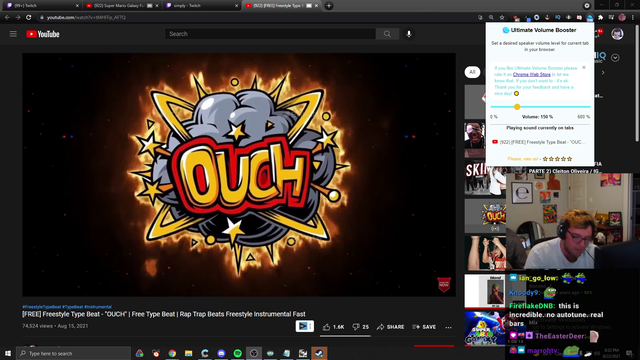Open the more actions ellipsis menu
Viewport: 640px width, 360px height.
click(448, 327)
